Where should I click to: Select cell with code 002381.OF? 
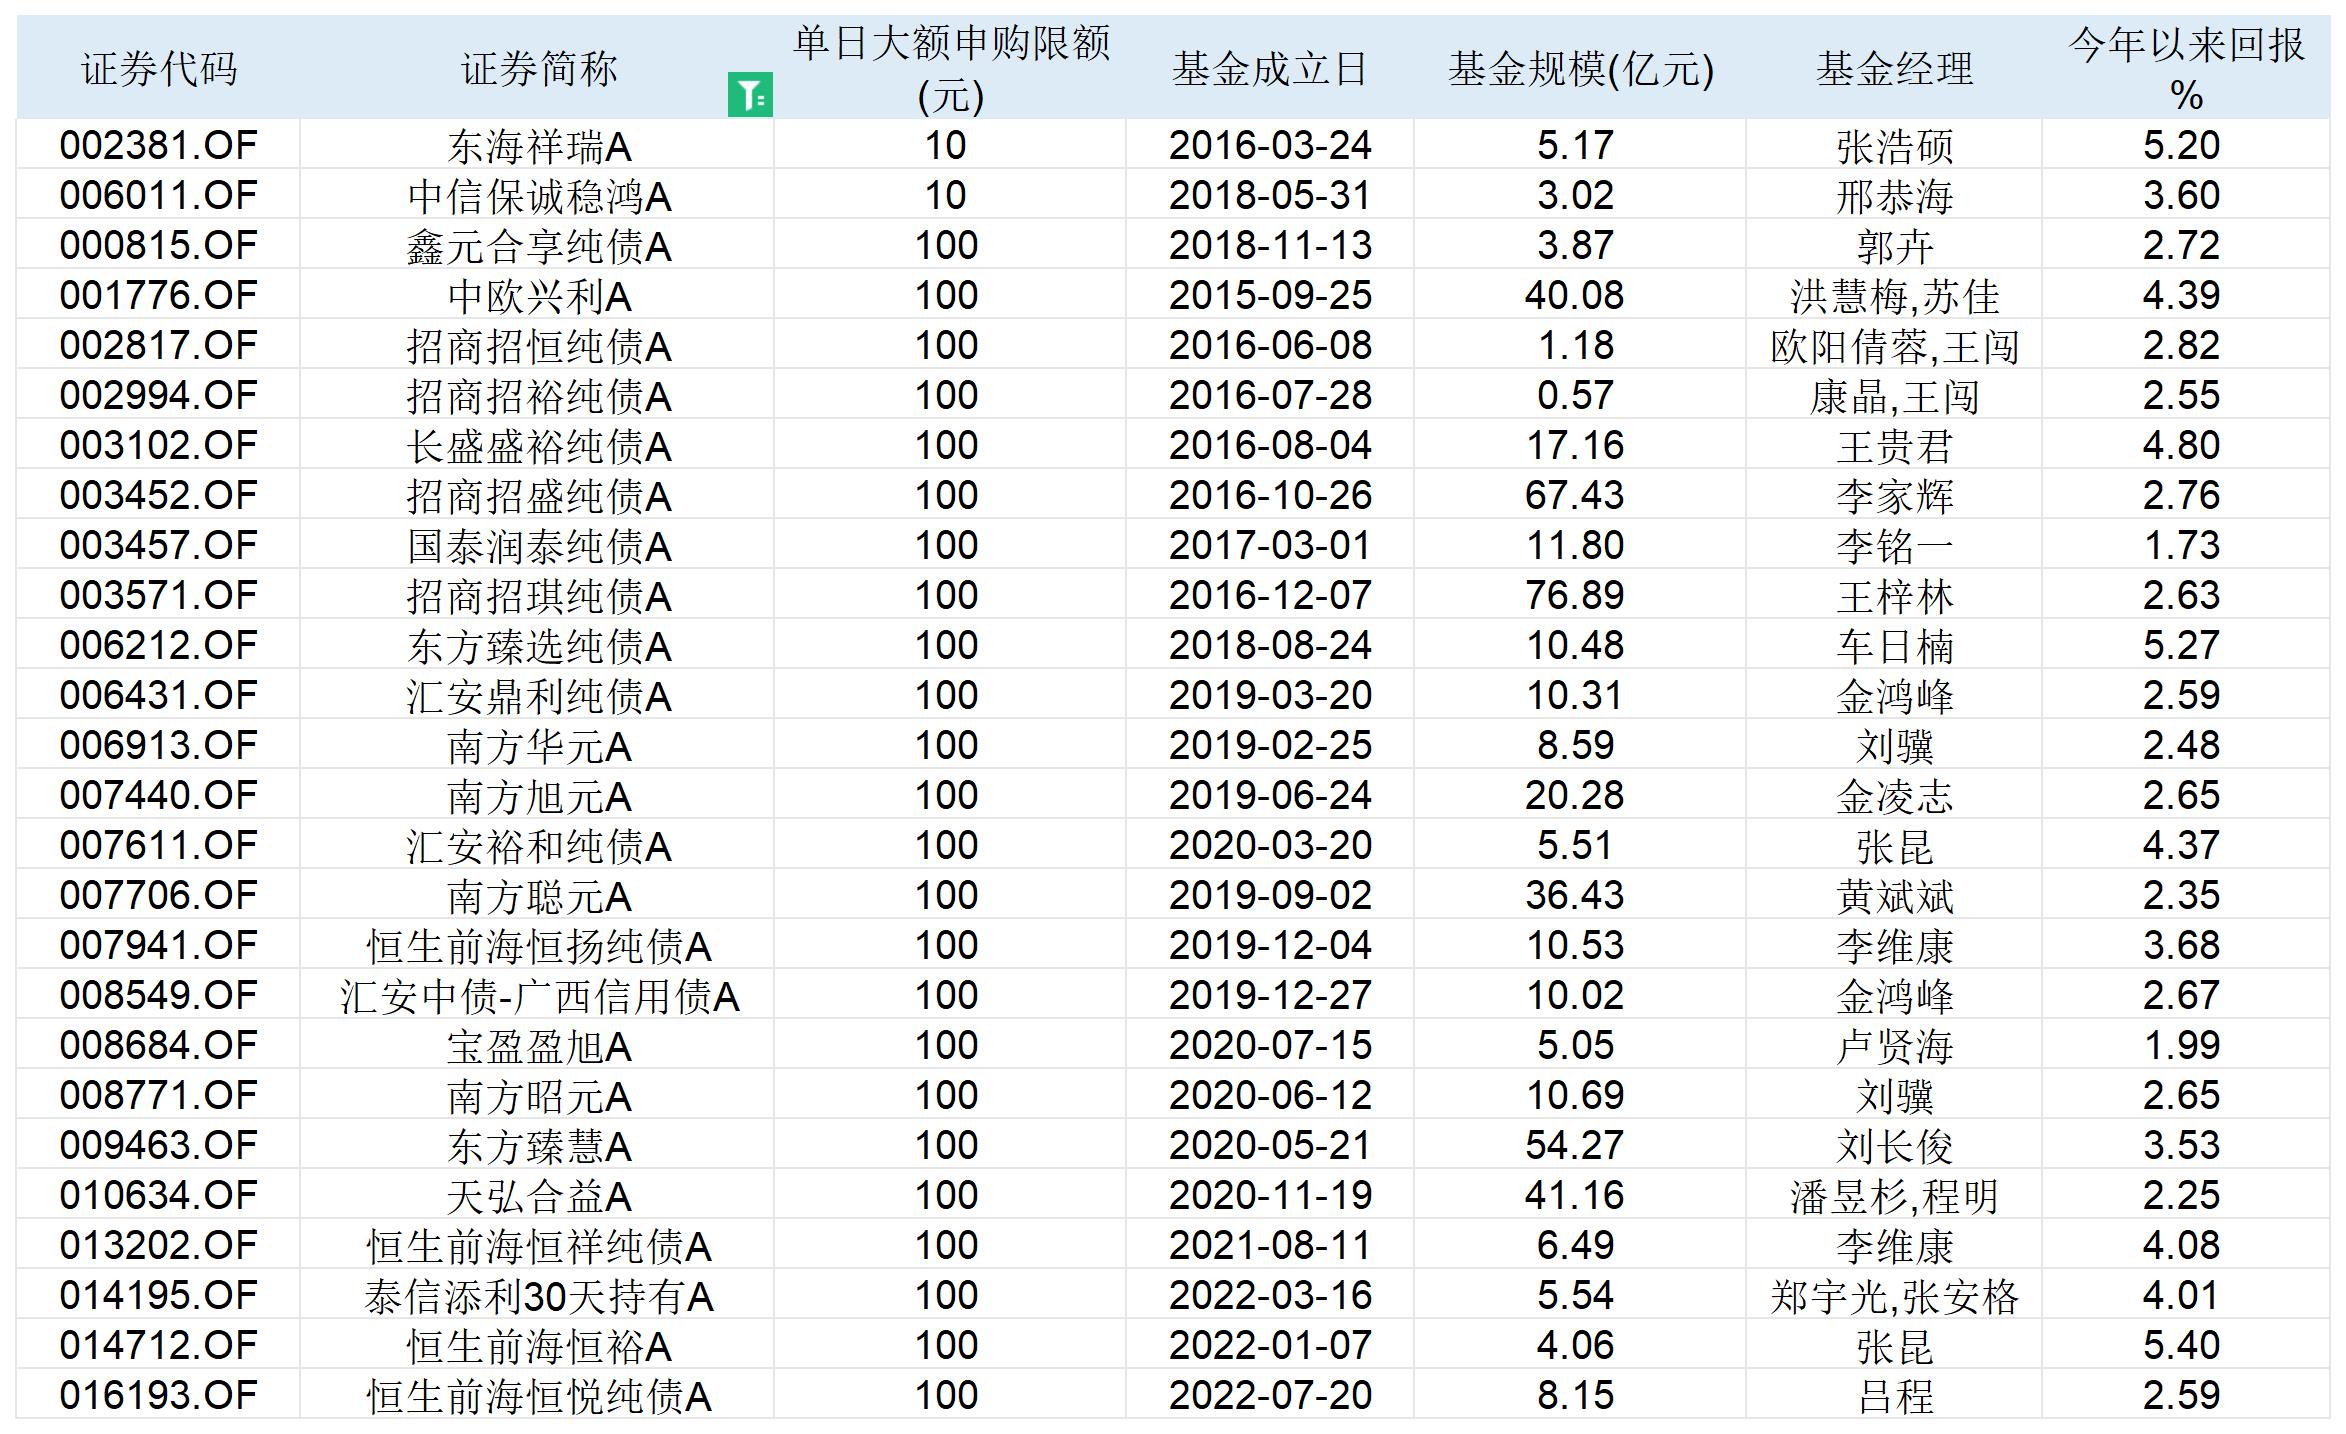(158, 146)
